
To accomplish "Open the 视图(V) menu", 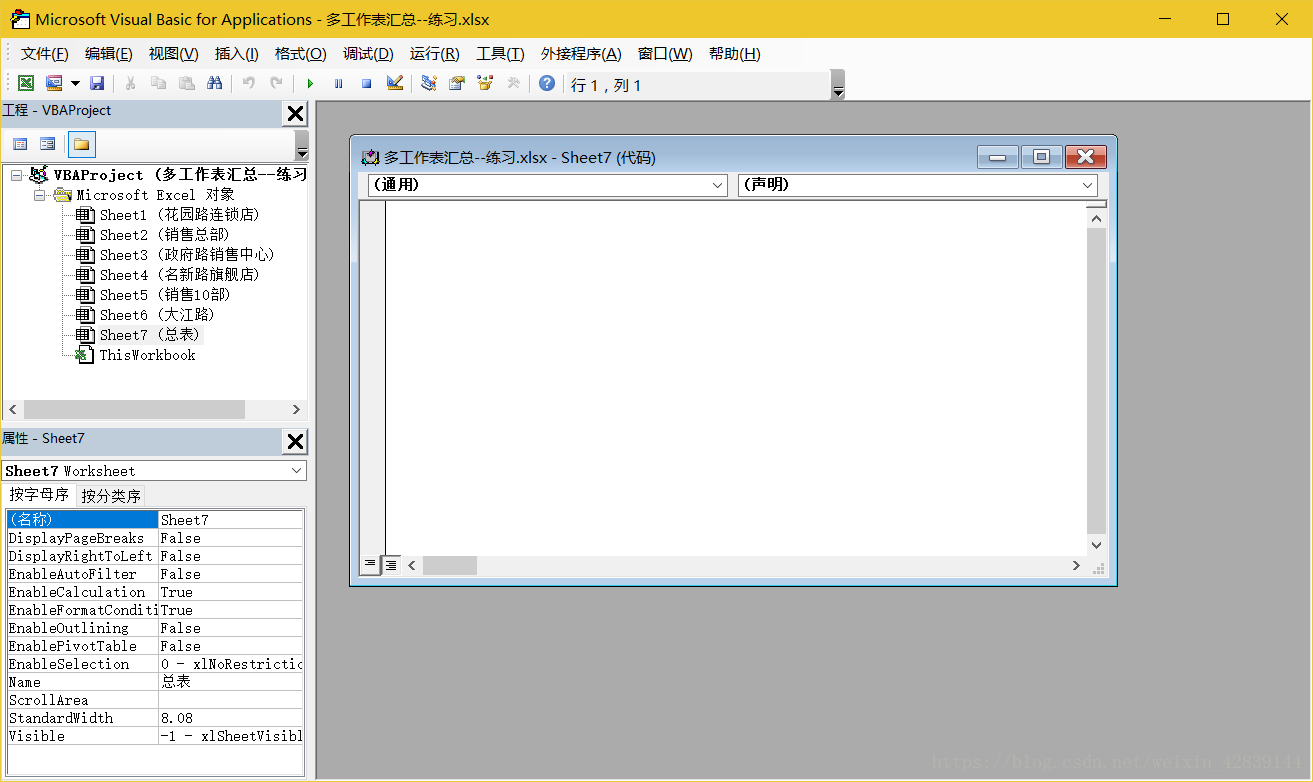I will (173, 54).
